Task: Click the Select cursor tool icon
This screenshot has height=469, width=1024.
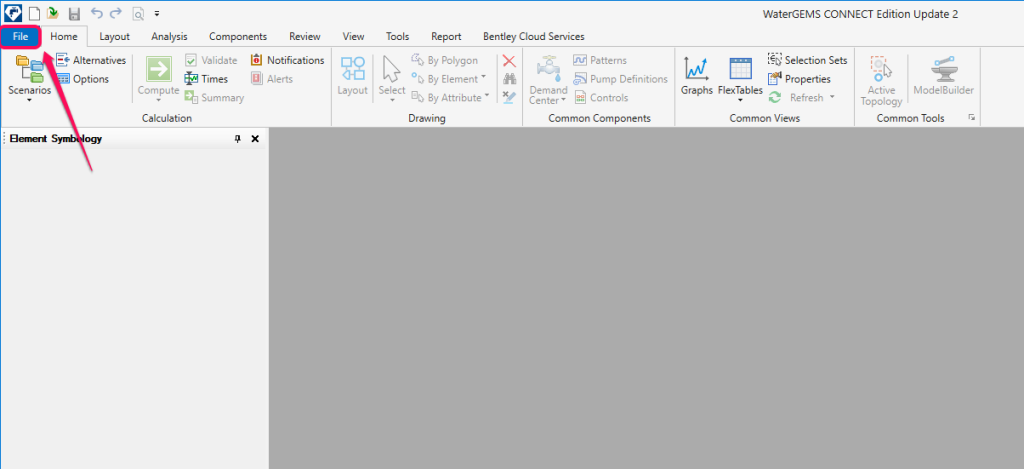Action: [x=392, y=69]
